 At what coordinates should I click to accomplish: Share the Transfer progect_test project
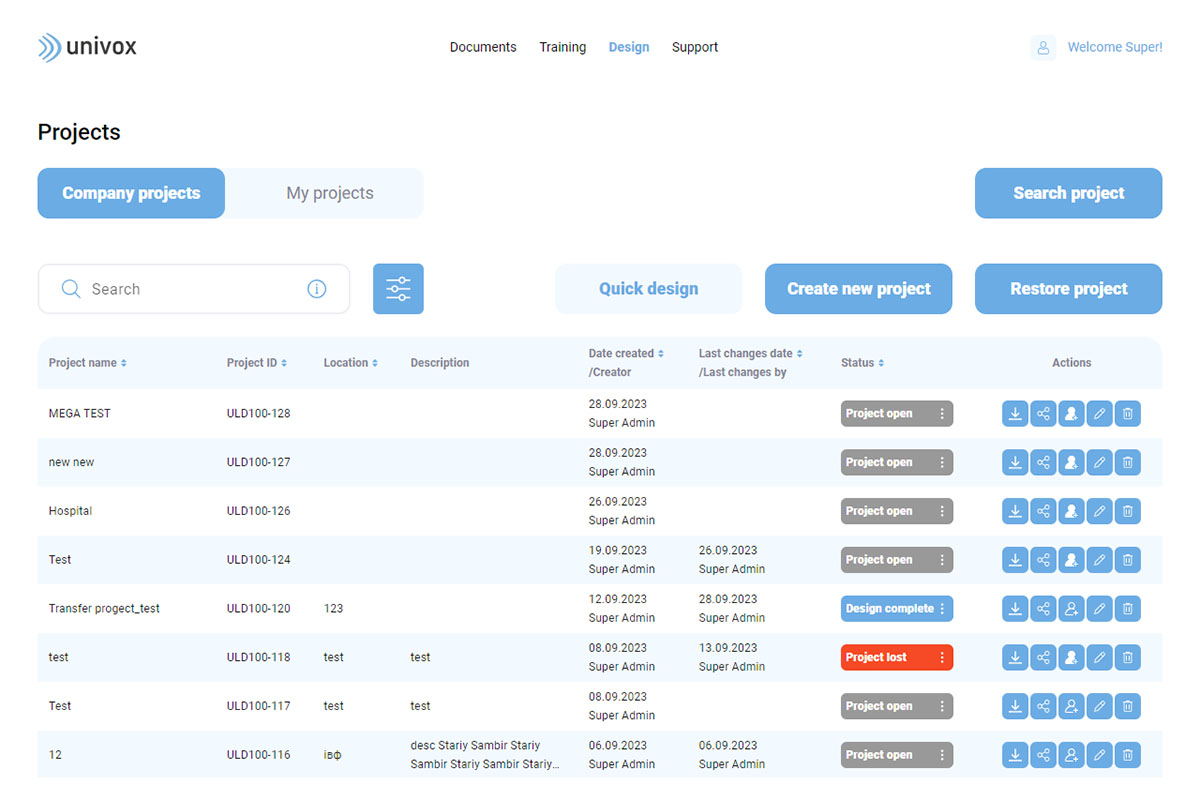click(x=1043, y=608)
